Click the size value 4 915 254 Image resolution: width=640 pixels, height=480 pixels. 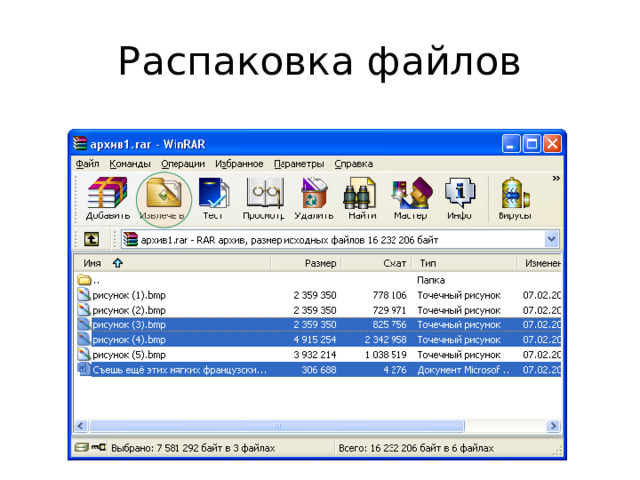(x=314, y=340)
